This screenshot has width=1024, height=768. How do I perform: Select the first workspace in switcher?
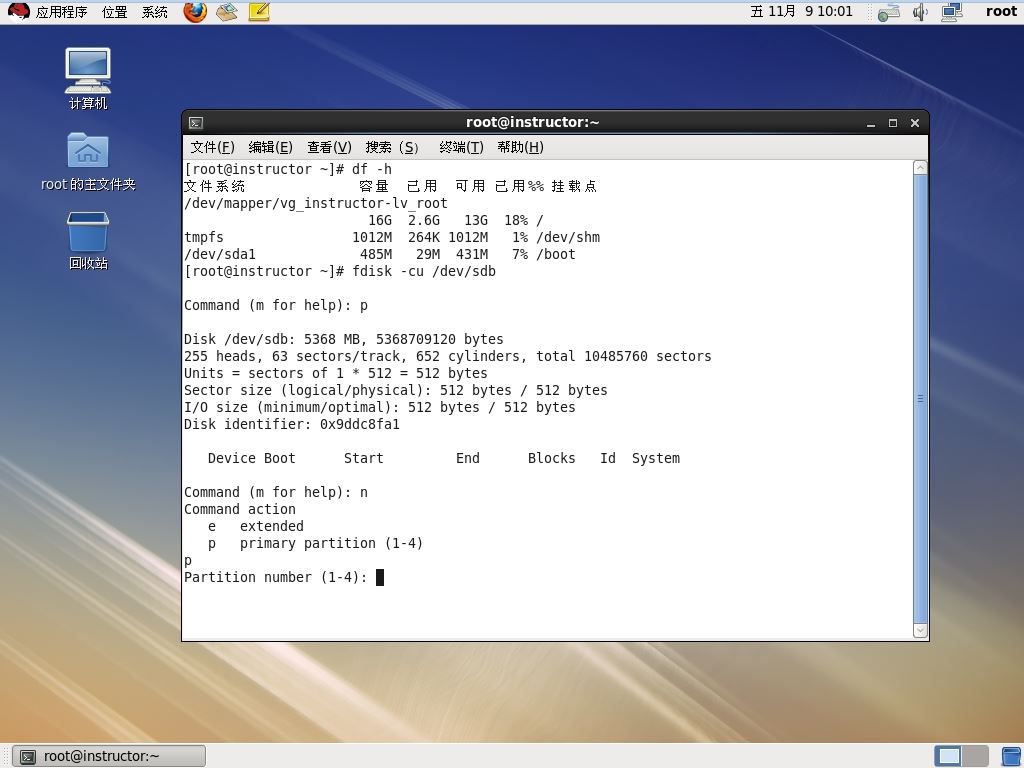point(949,756)
